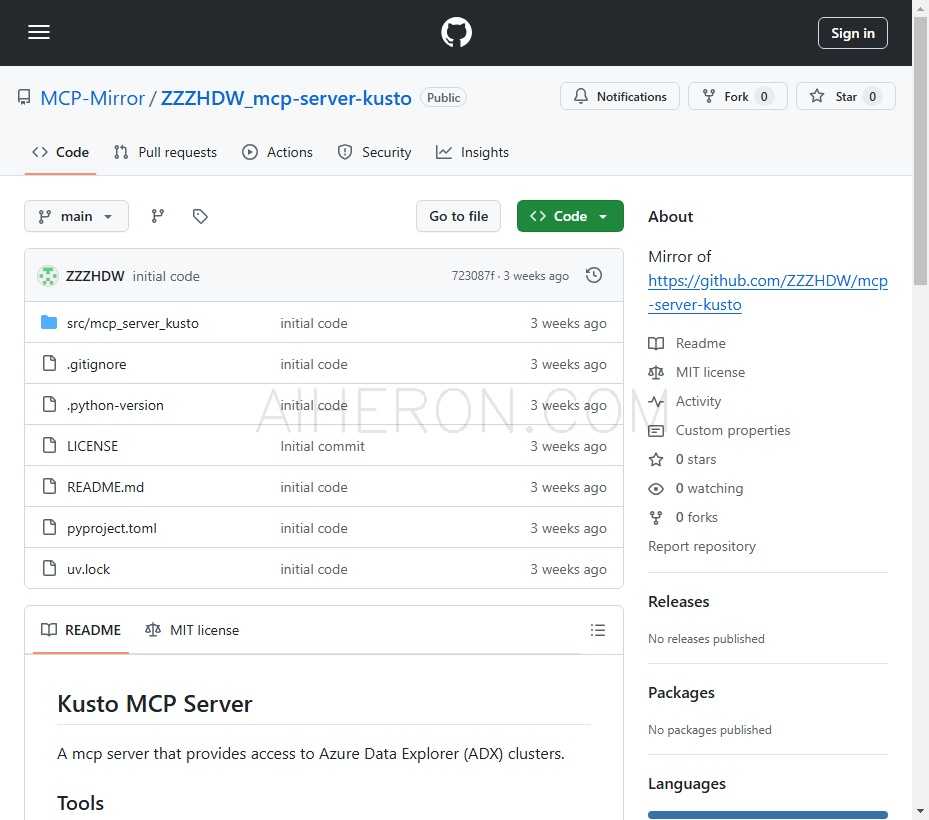Expand the green Code dropdown

point(570,216)
